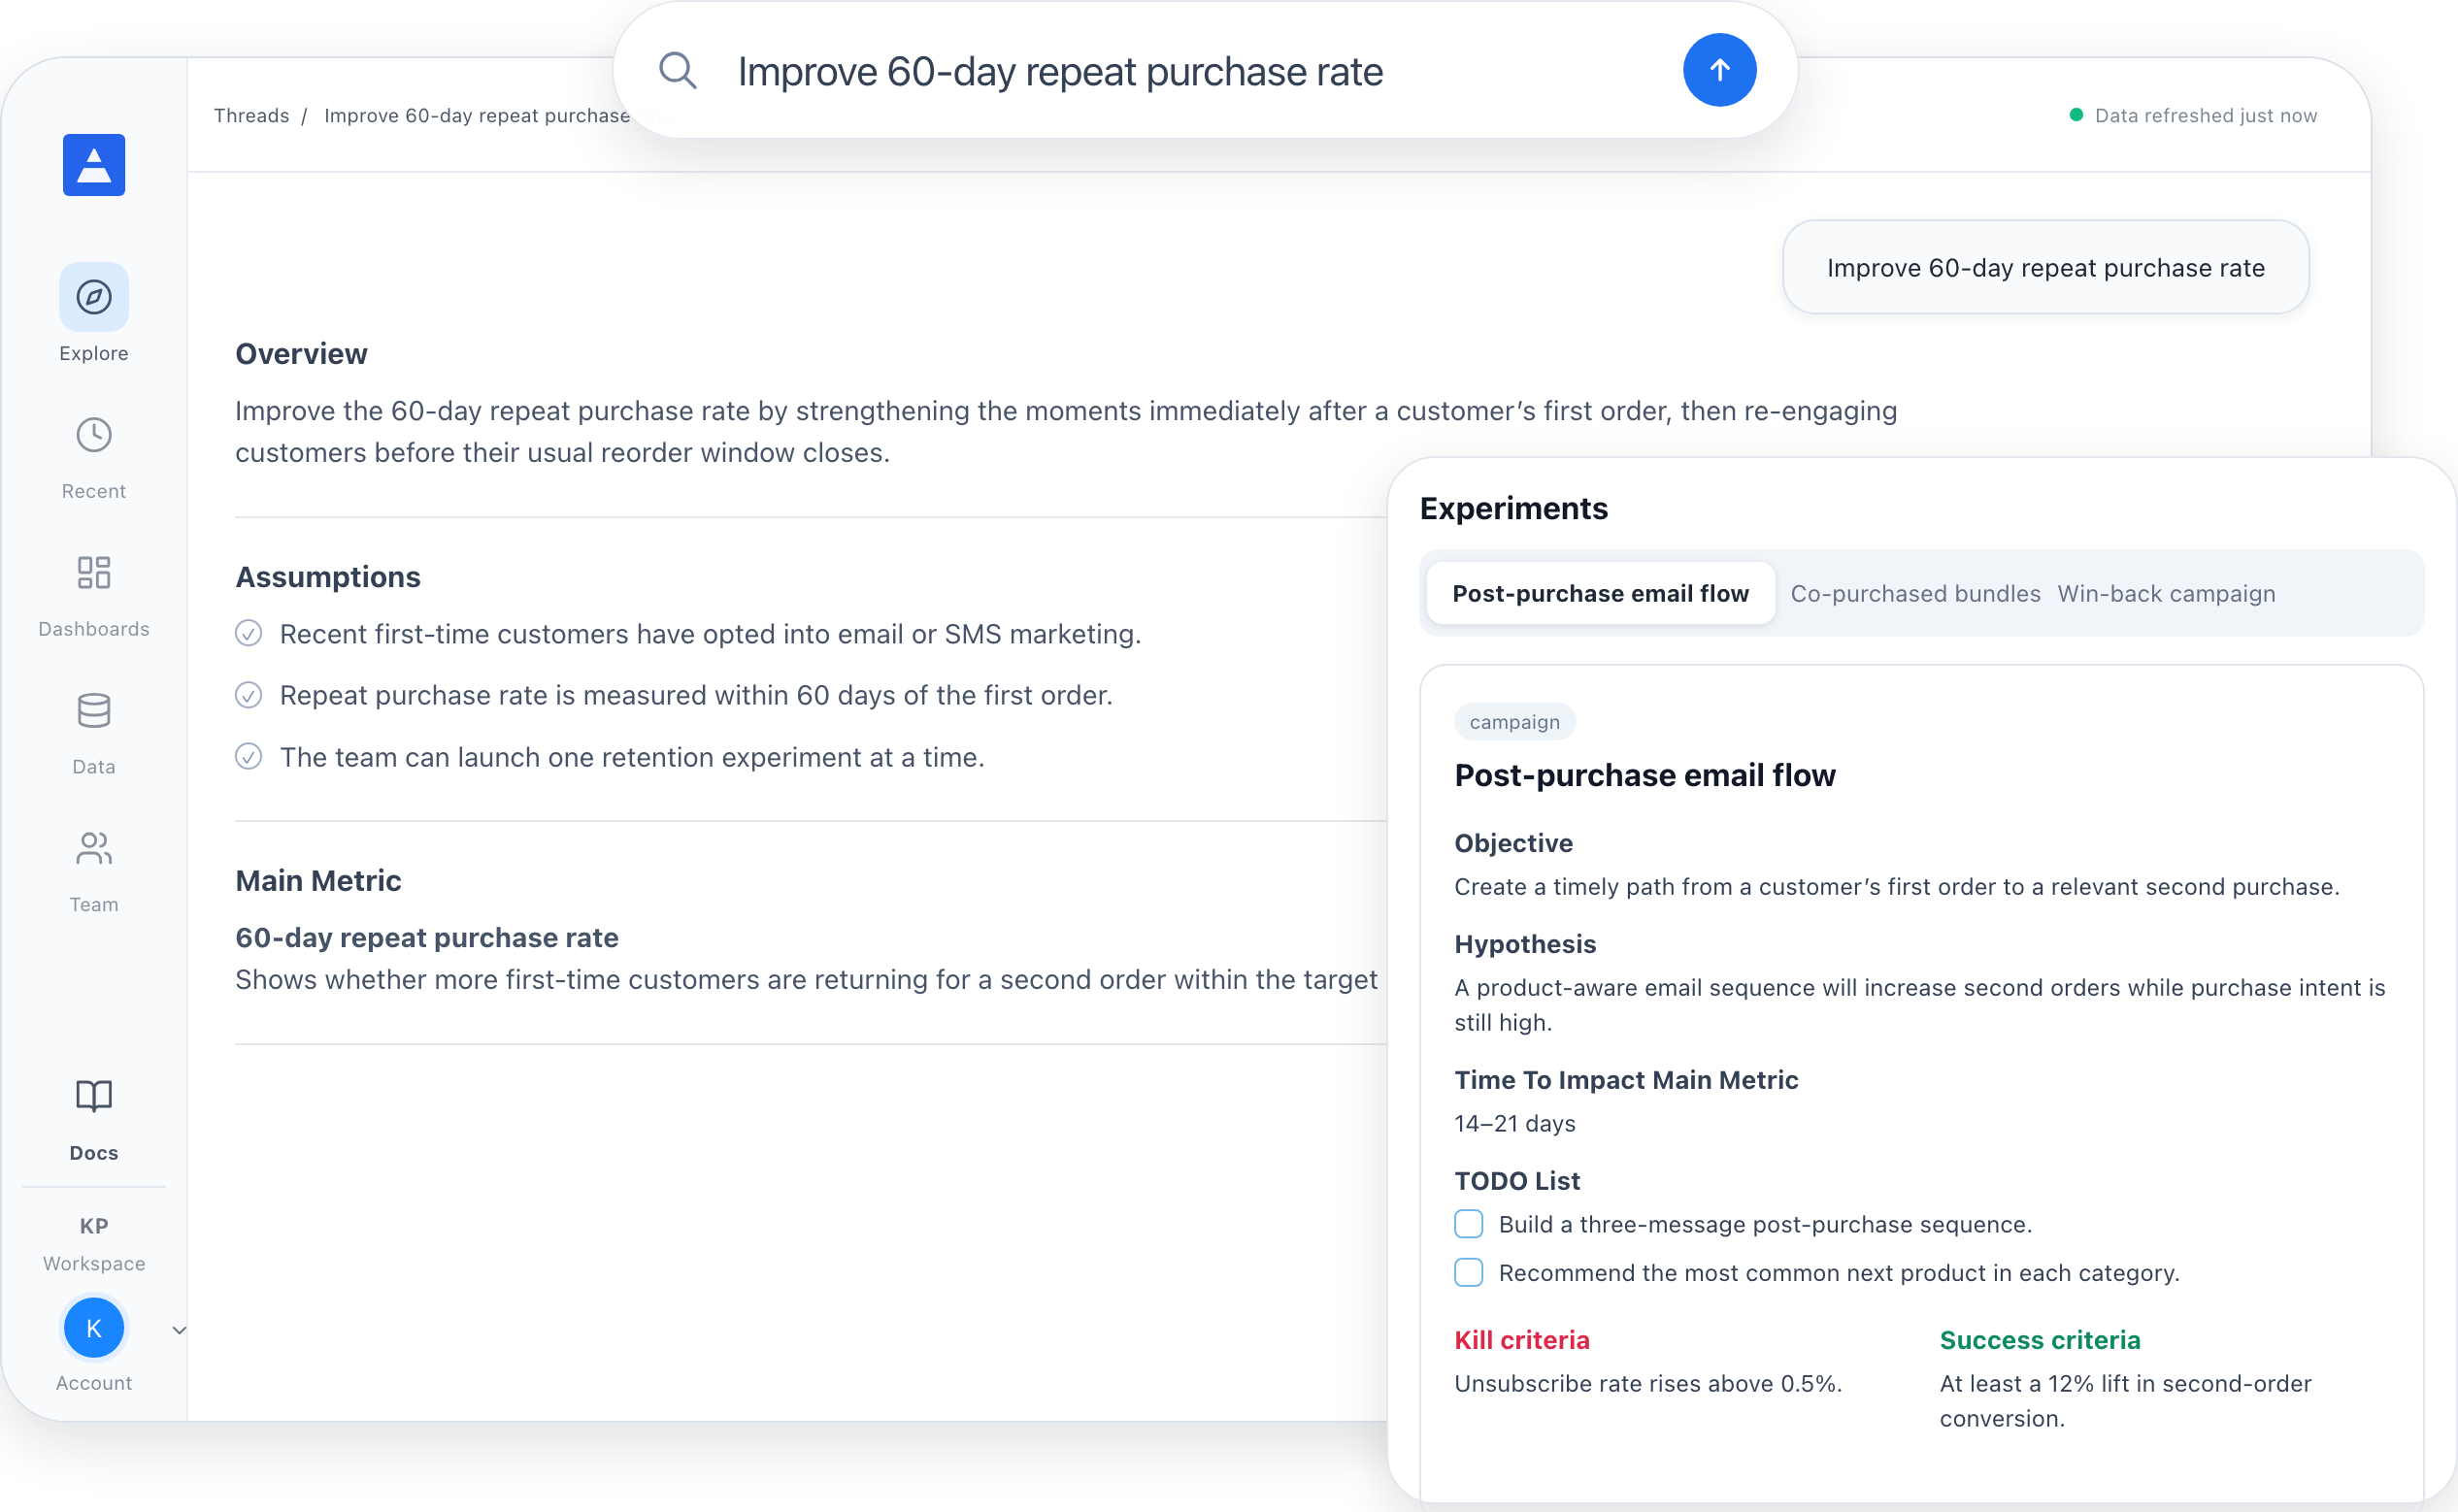Click the blue K account avatar

coord(94,1328)
